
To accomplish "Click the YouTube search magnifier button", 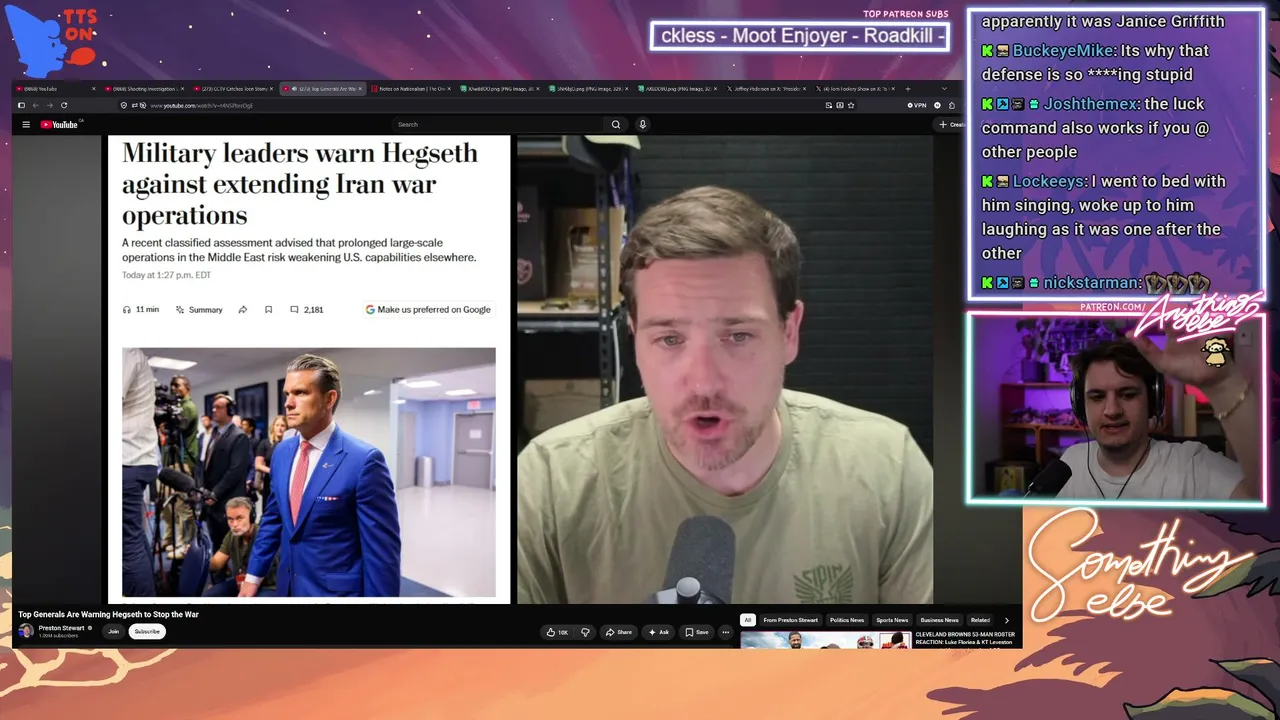I will 616,125.
